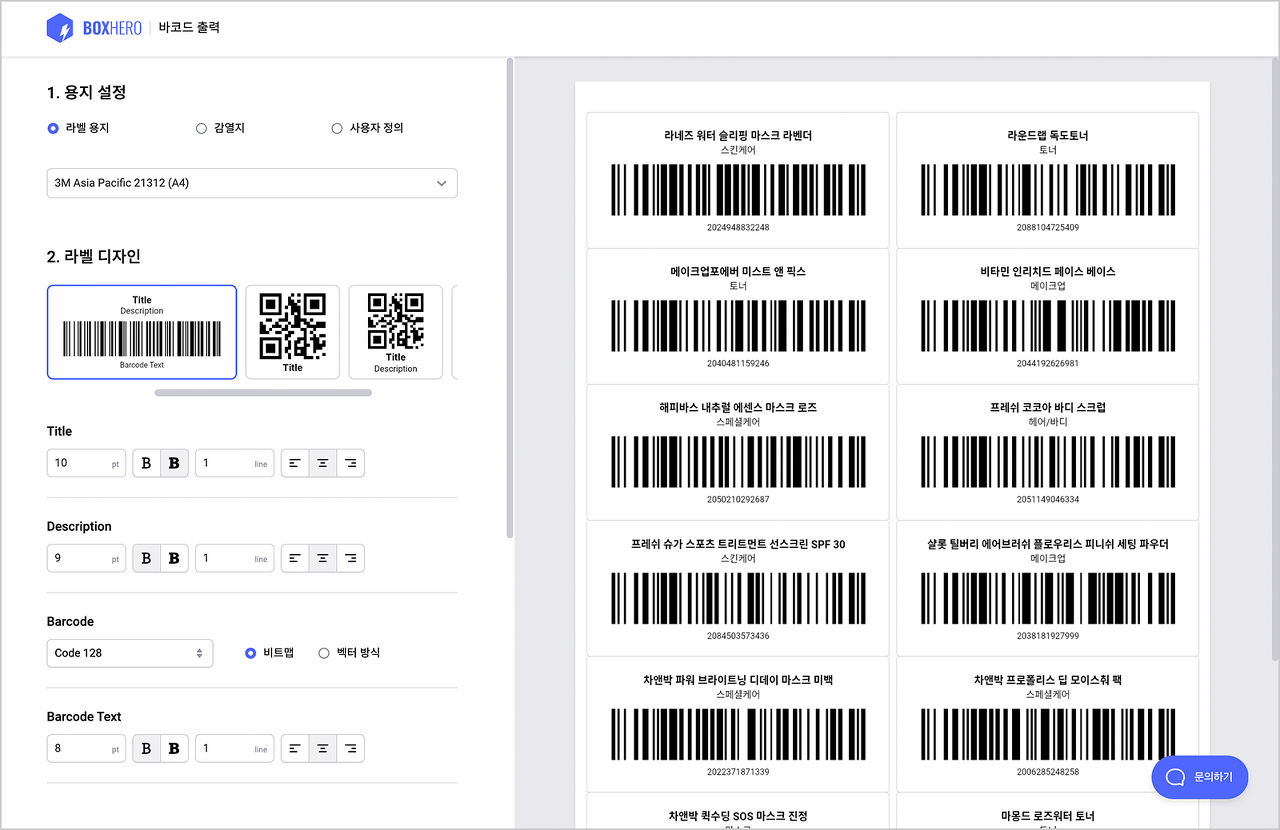Click the Title line count field
Screen dimensions: 1280x830
(x=234, y=463)
